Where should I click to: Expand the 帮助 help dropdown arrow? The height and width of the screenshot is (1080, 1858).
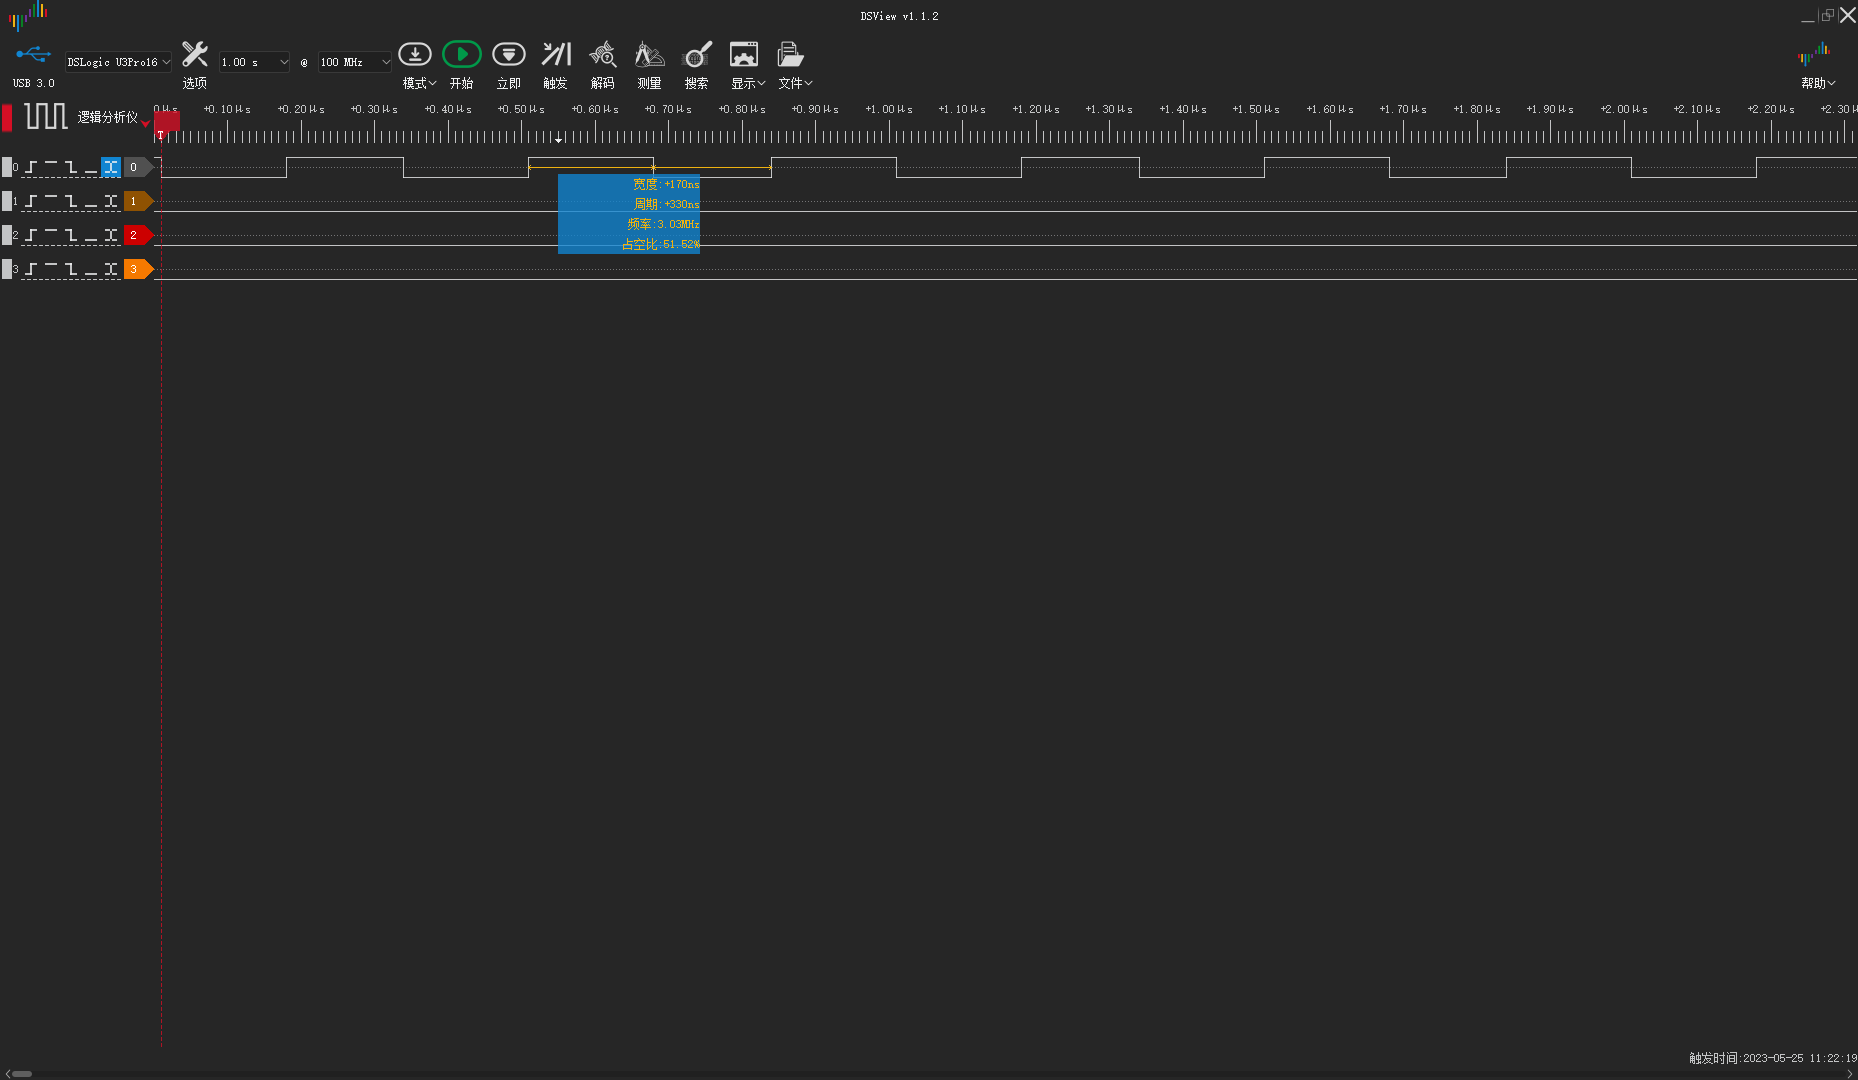pos(1831,83)
